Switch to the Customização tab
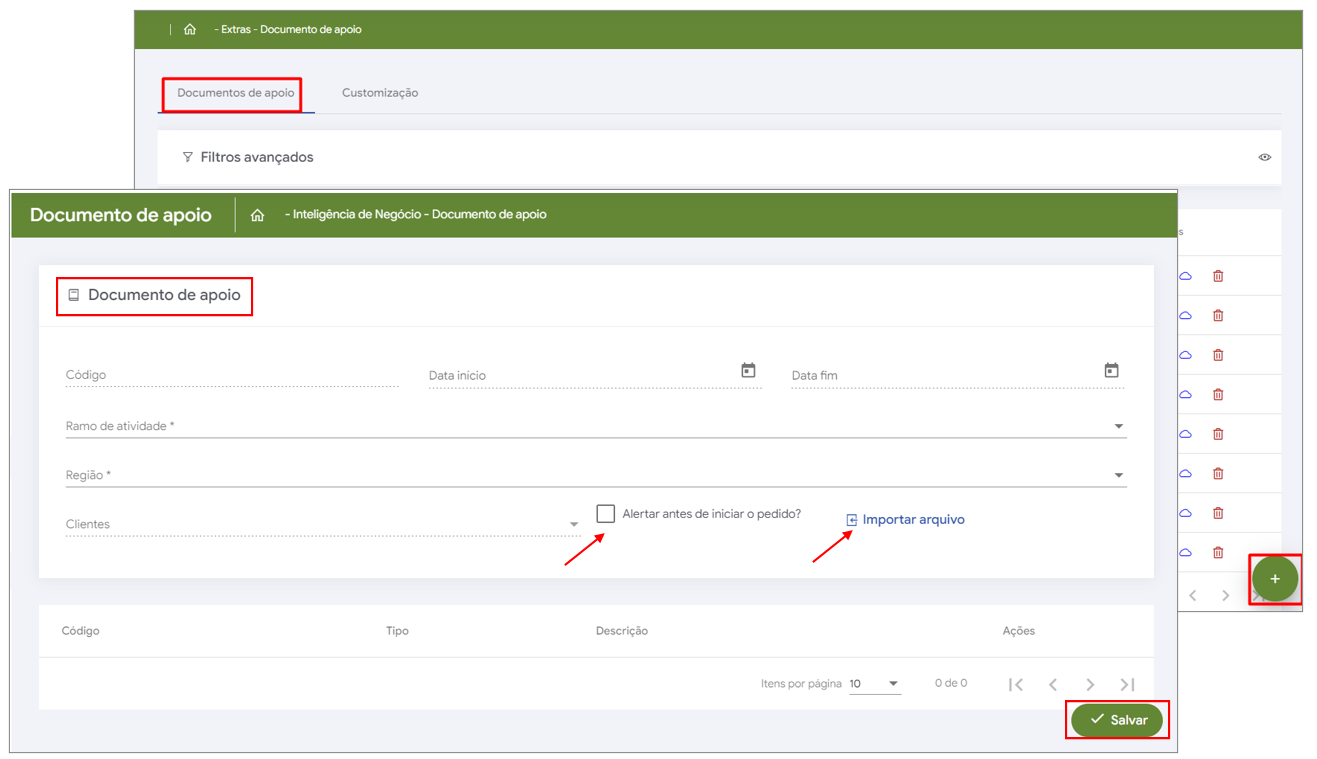 pos(380,93)
